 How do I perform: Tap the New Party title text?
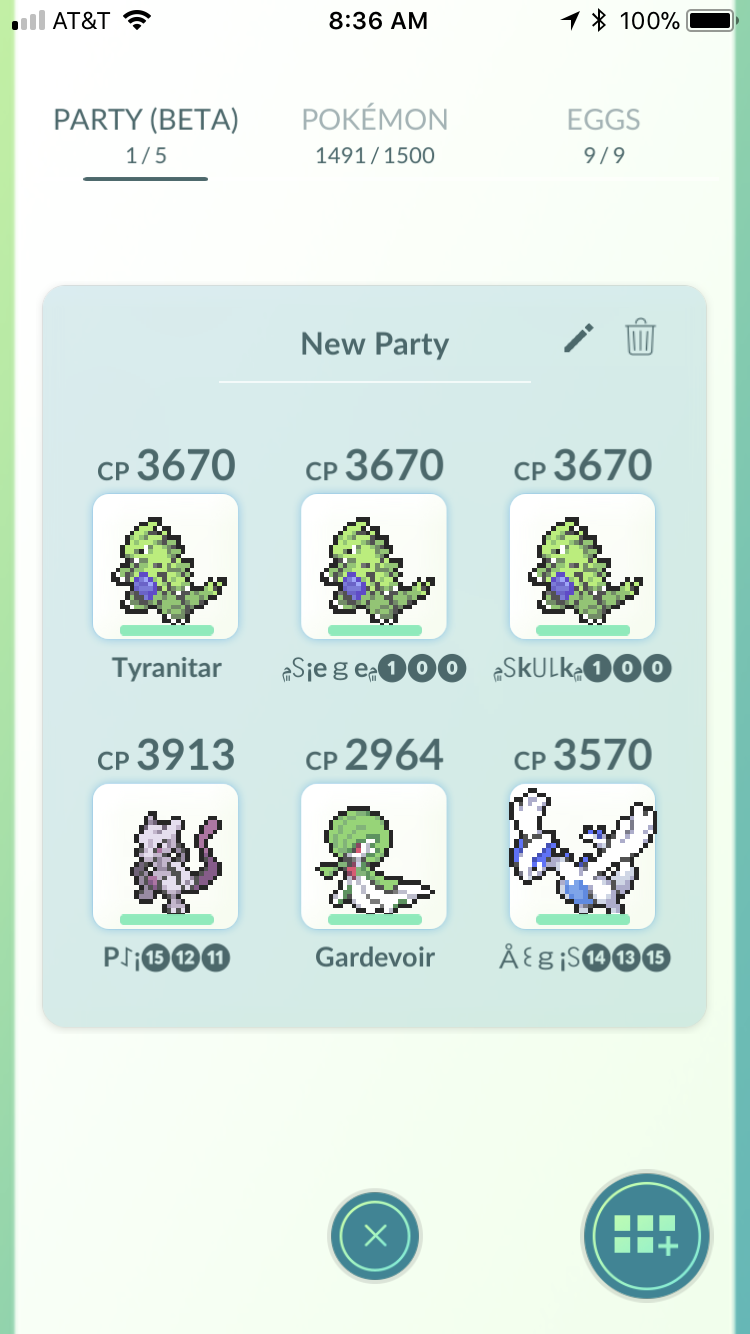[375, 344]
